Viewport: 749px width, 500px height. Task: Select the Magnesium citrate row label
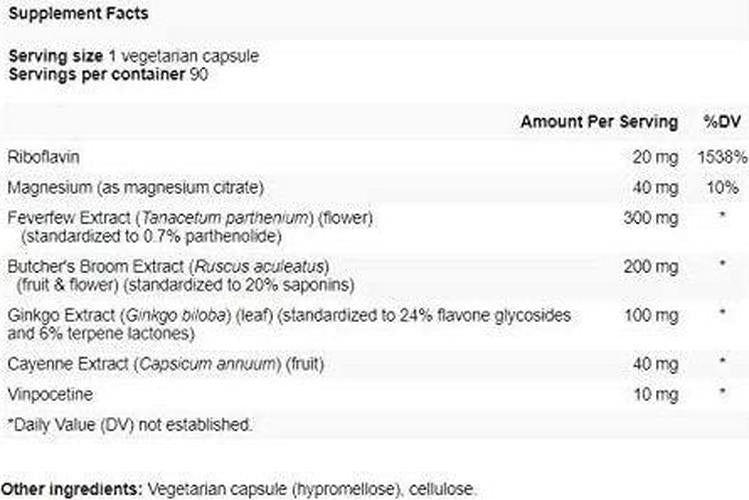135,187
